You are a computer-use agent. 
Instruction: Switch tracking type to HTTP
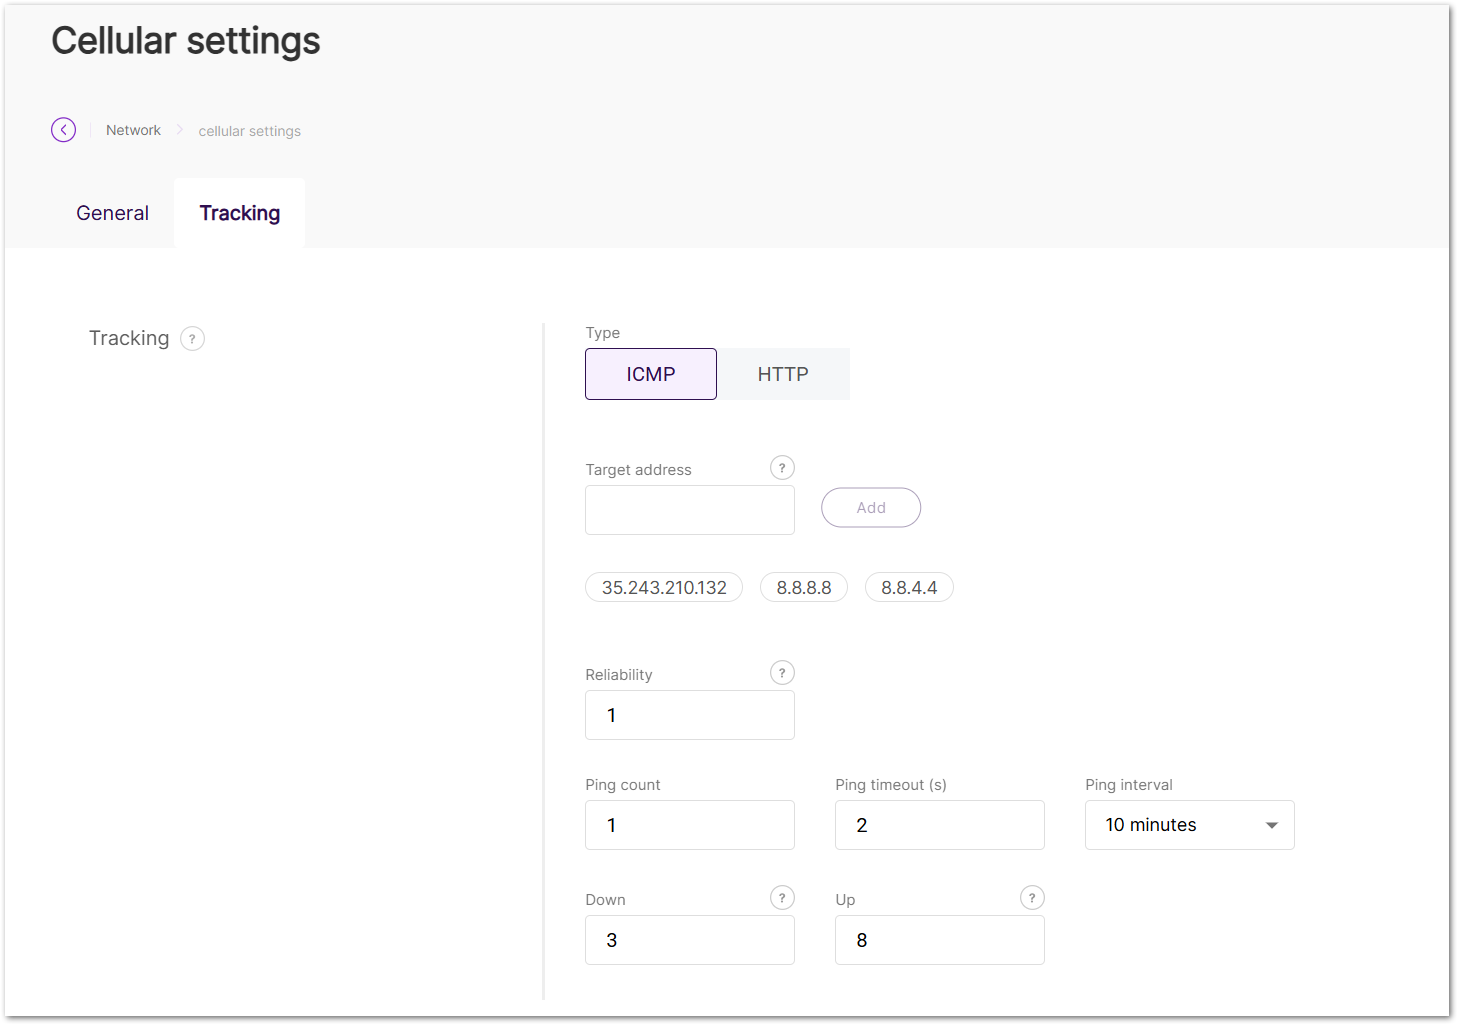[x=782, y=373]
